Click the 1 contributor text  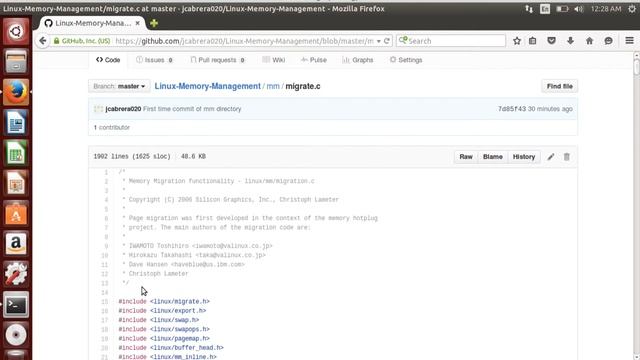pos(111,127)
